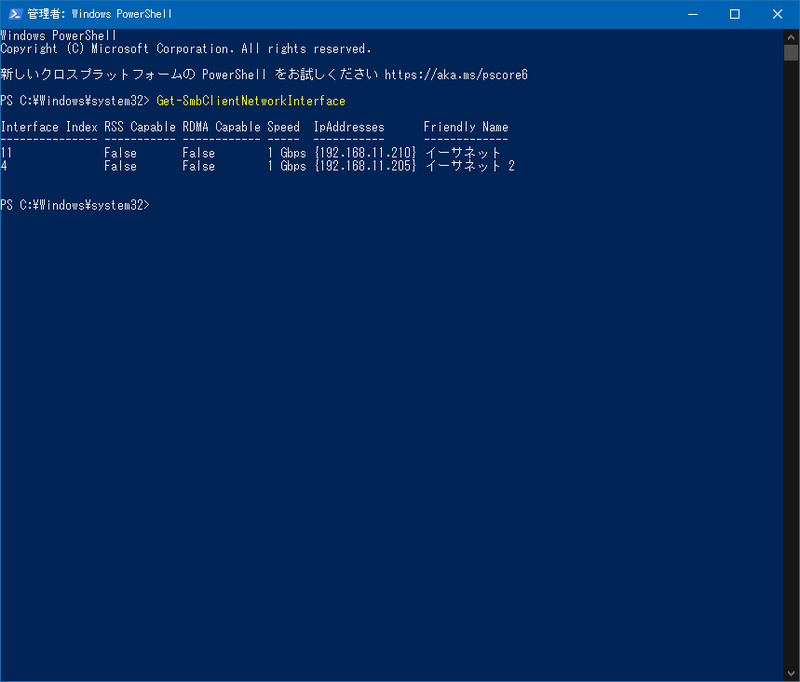Screen dimensions: 800x682
Task: Click the RDMA Capable column header
Action: tap(221, 127)
